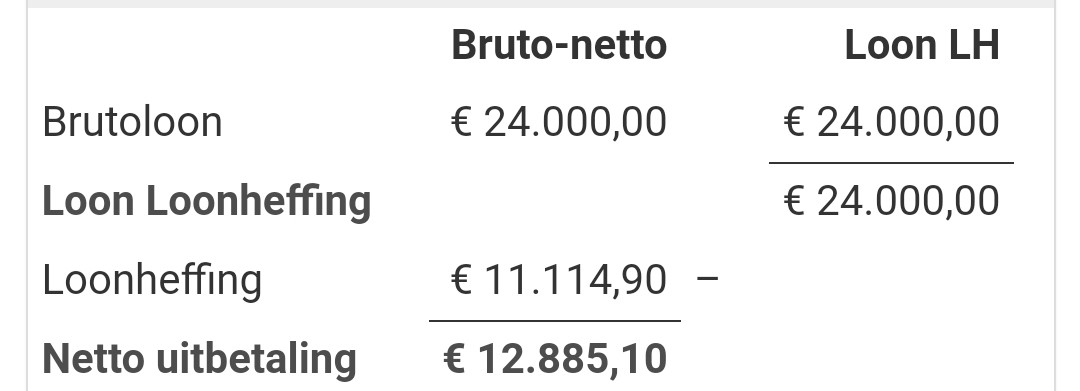This screenshot has height=391, width=1080.
Task: Click the Loon Loonheffing € 24.000,00 amount
Action: point(891,202)
